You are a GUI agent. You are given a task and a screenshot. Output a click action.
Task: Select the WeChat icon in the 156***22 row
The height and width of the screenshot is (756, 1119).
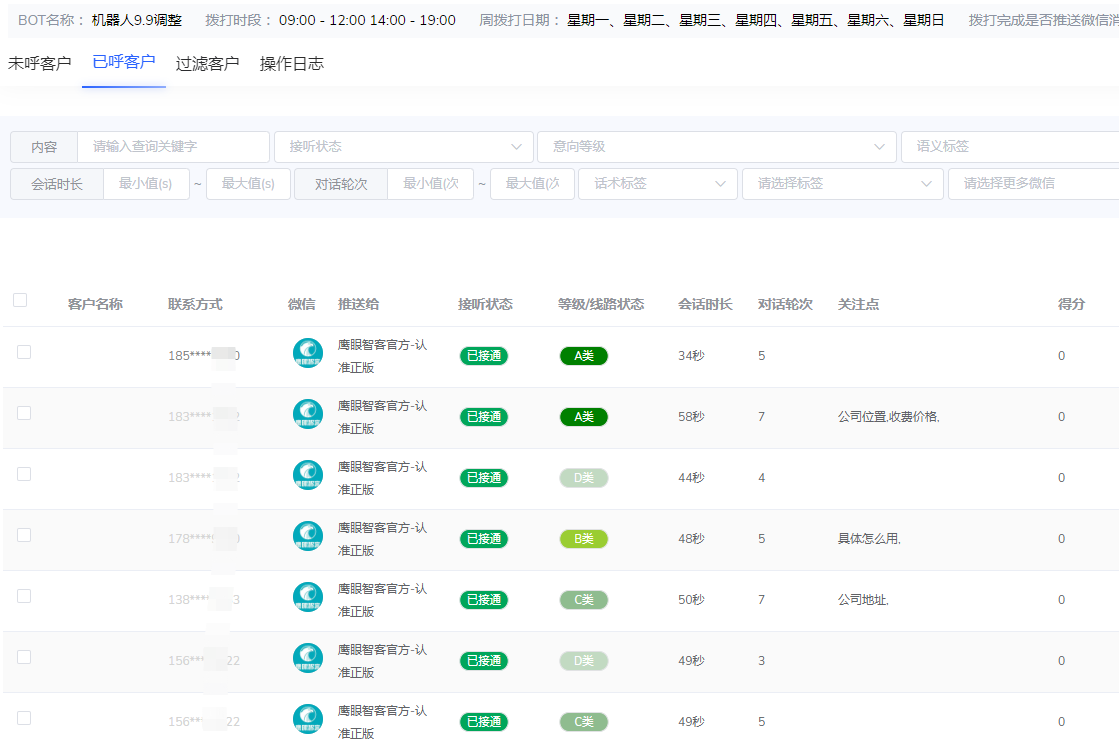[307, 660]
